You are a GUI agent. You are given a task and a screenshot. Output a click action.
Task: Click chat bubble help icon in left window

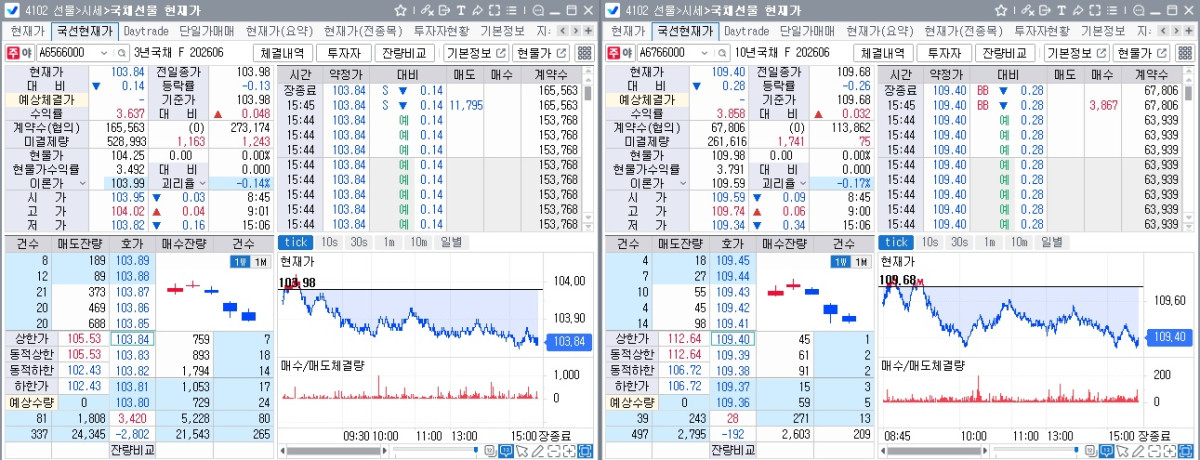[538, 10]
